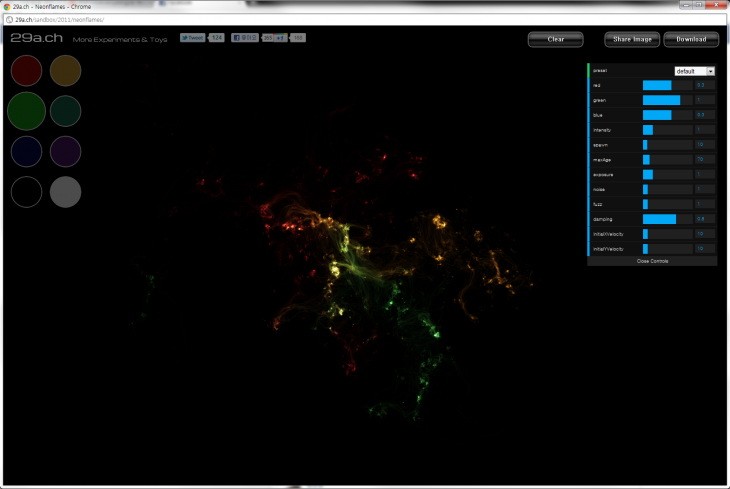Clear the canvas with the Clear button
Screen dimensions: 730x489
556,40
